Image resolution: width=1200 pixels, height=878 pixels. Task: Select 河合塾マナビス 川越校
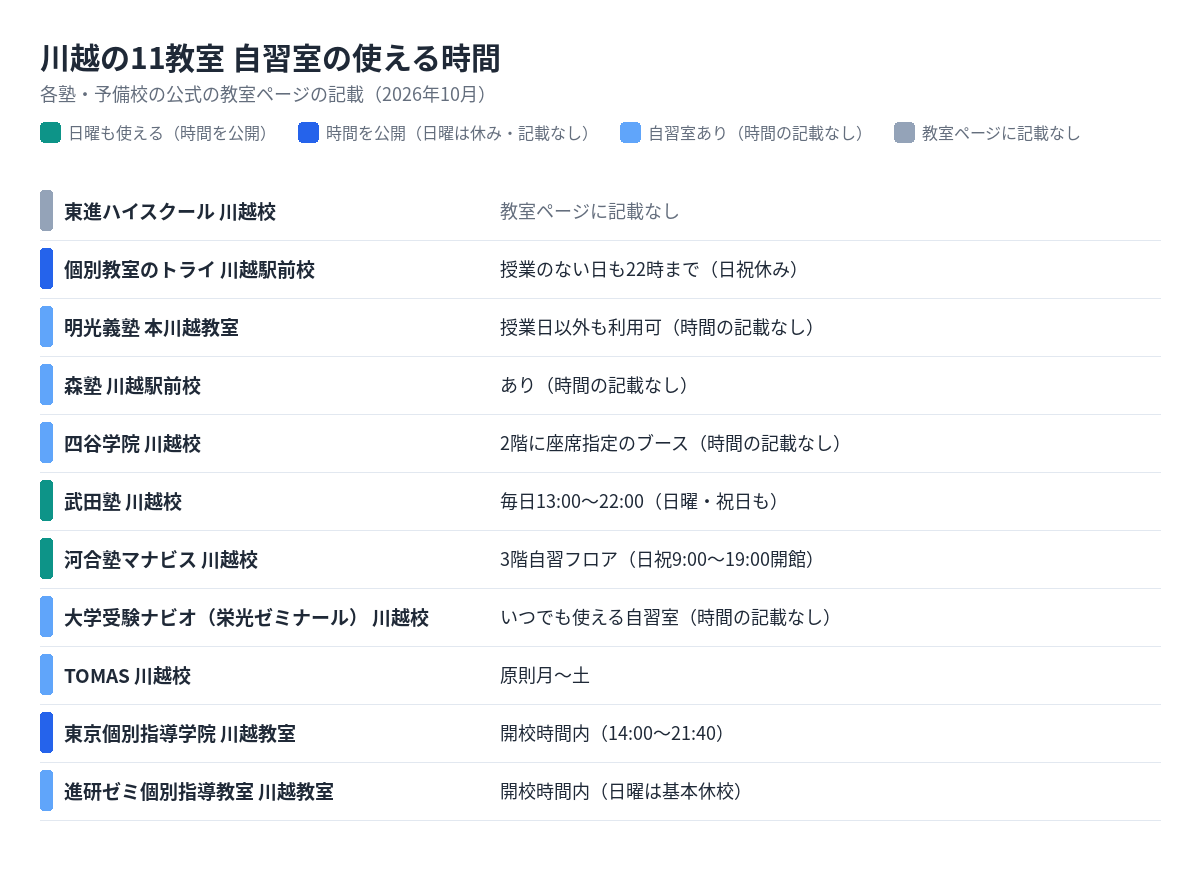[161, 560]
